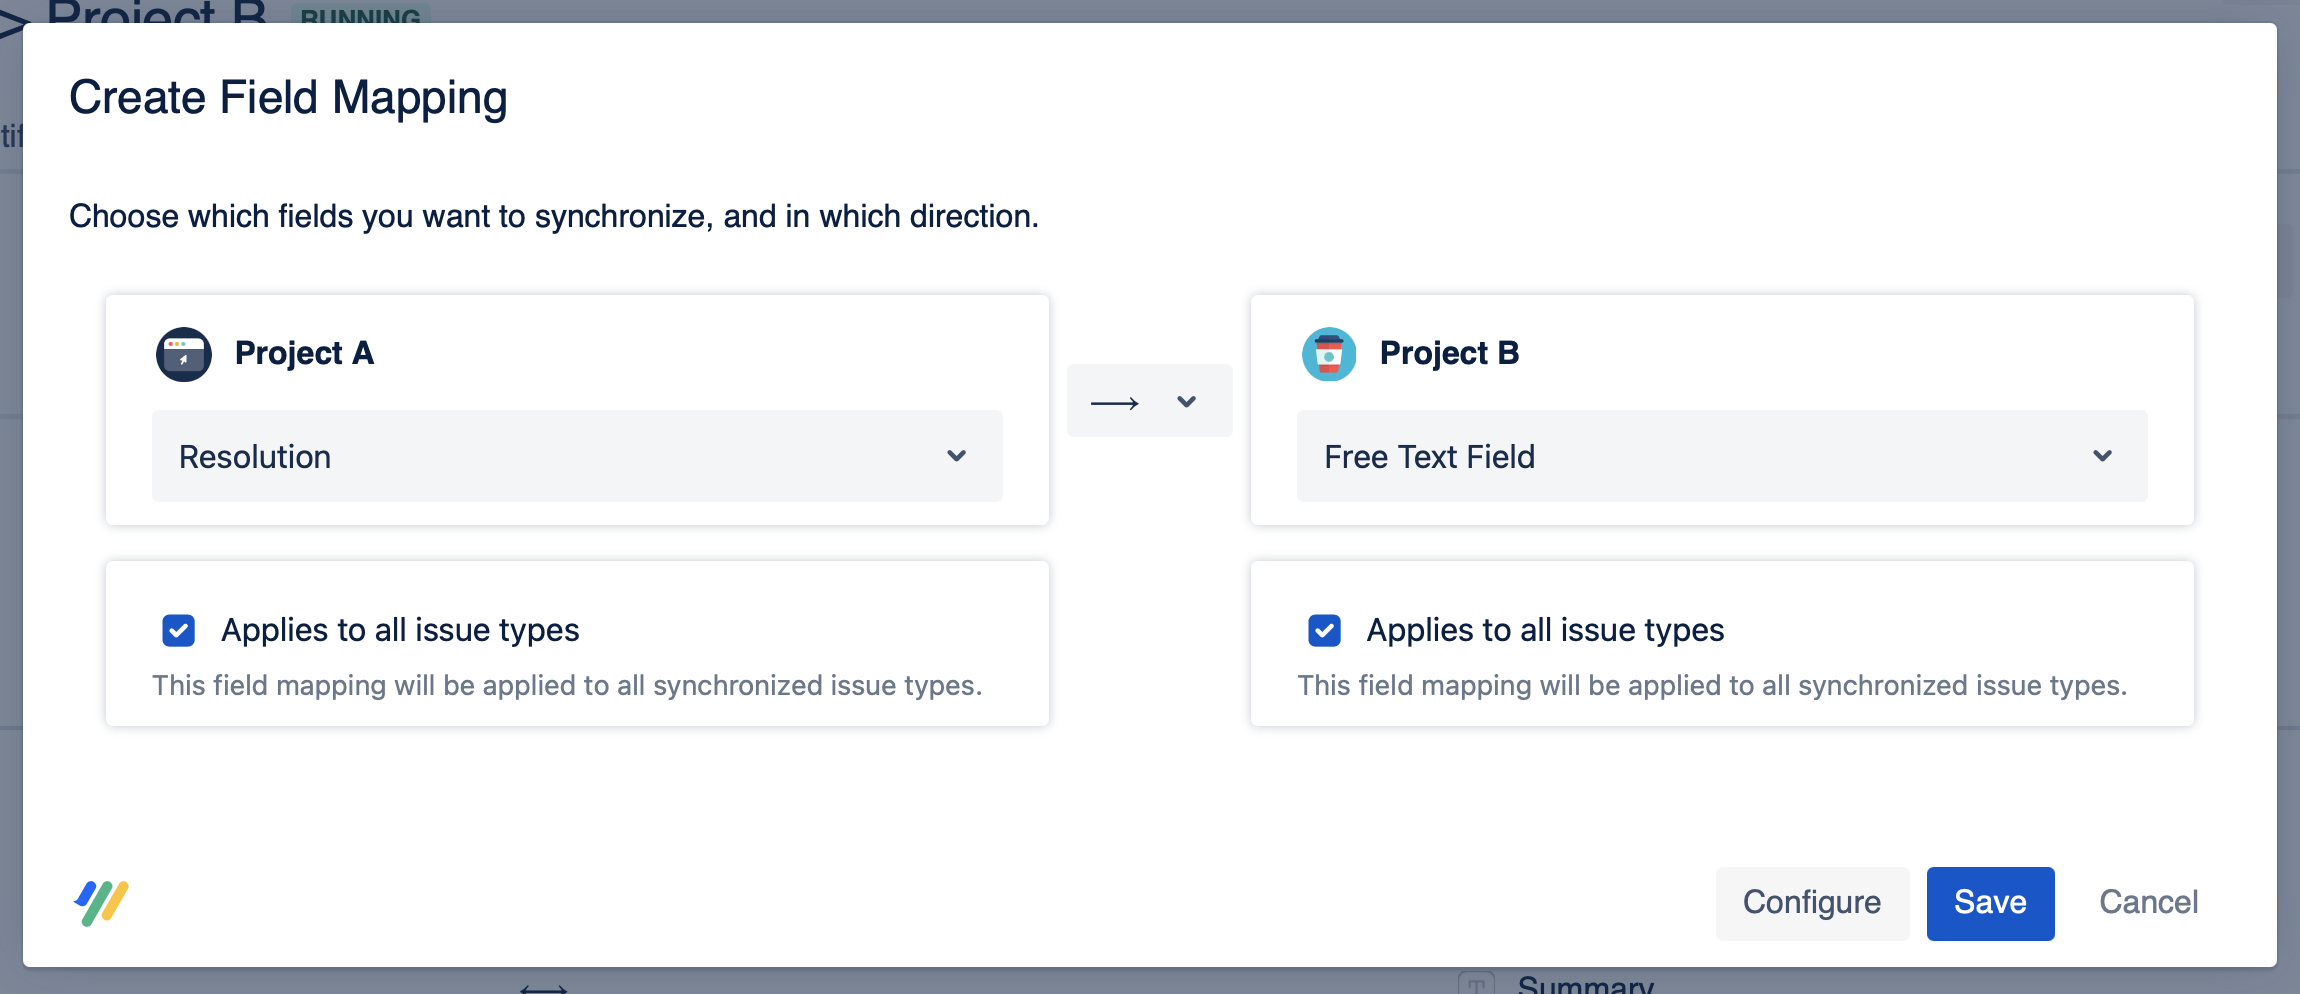
Task: Click the Project A application icon
Action: (184, 353)
